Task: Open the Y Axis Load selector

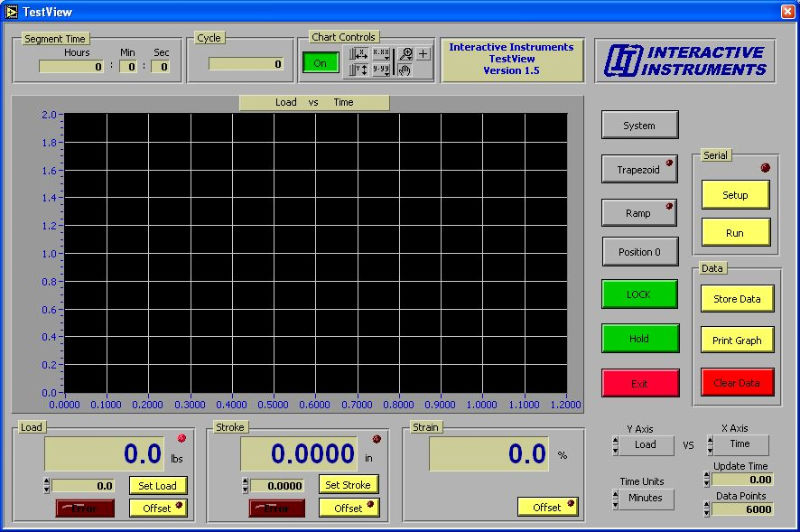Action: coord(645,445)
